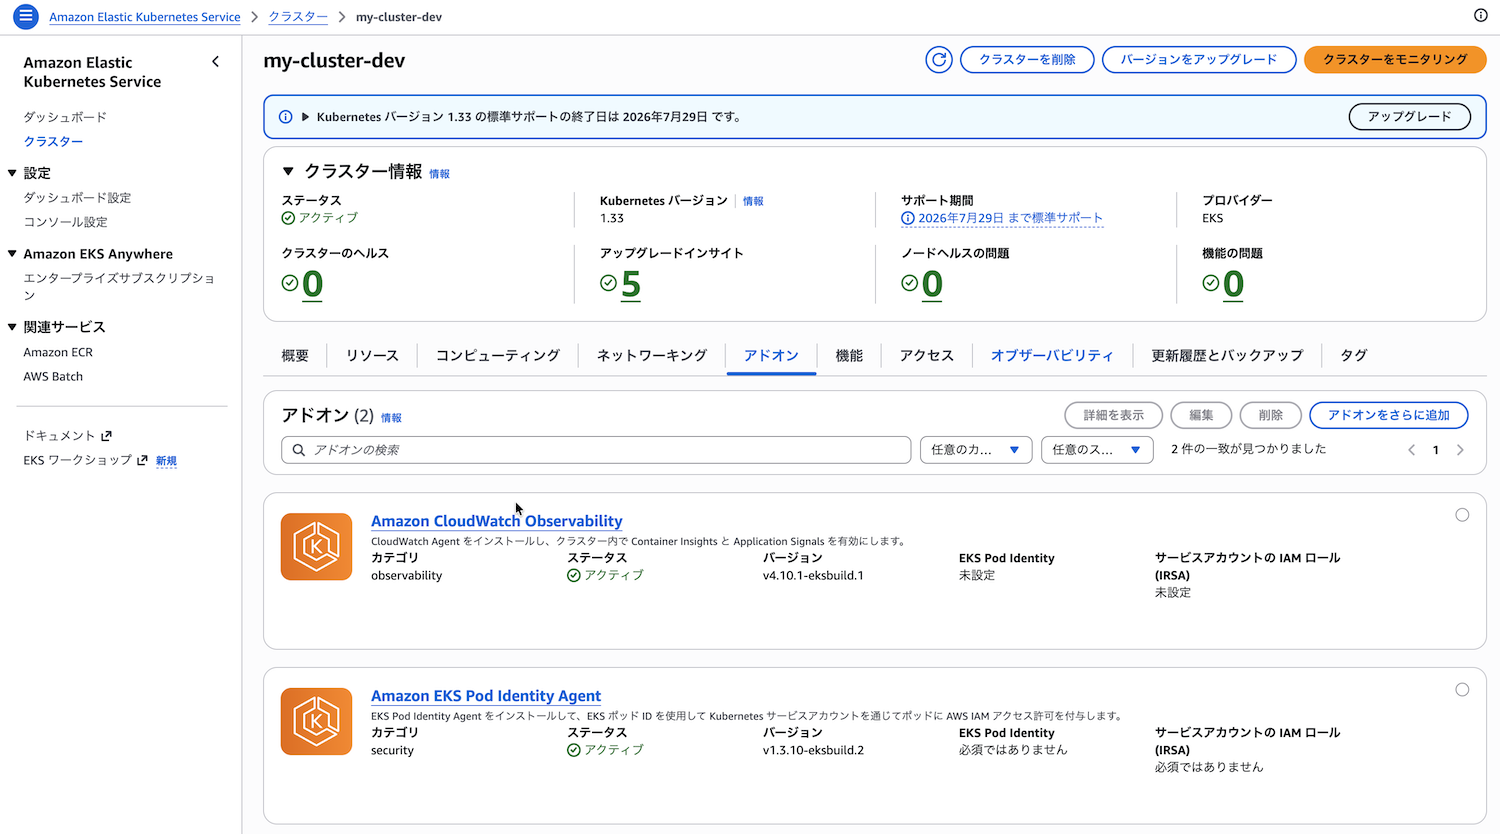Click the refresh cluster icon button
Image resolution: width=1500 pixels, height=834 pixels.
coord(938,60)
